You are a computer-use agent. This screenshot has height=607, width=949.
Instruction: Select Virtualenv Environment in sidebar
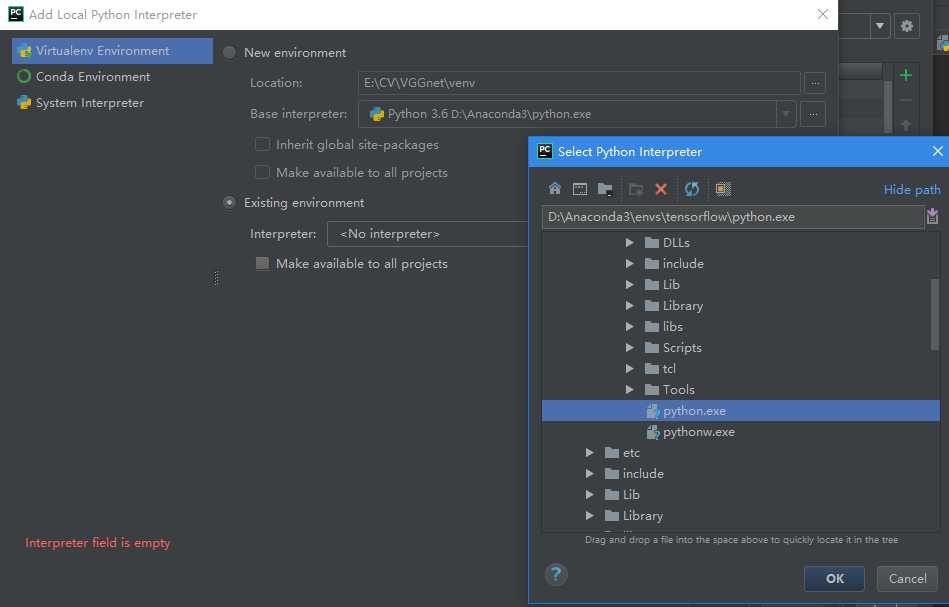tap(113, 51)
